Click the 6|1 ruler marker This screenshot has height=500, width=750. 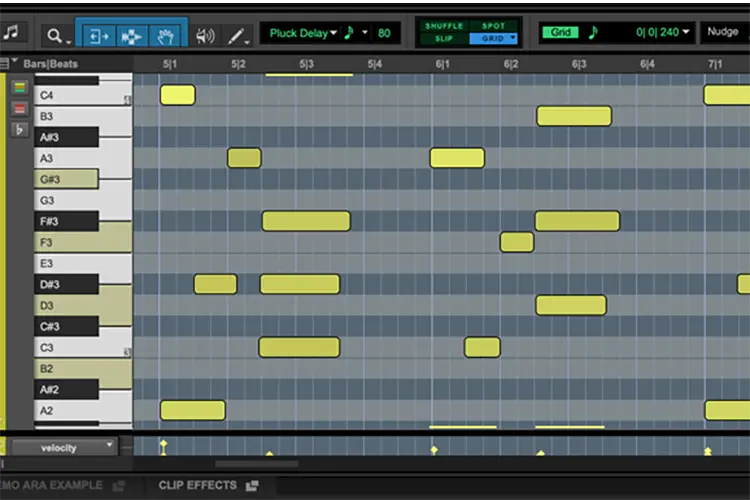(442, 64)
